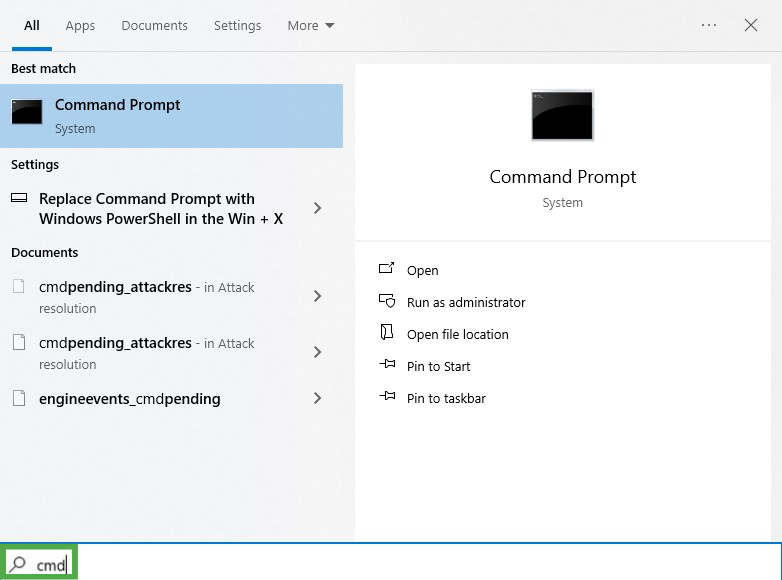Image resolution: width=782 pixels, height=580 pixels.
Task: Click the Open action icon
Action: 387,268
